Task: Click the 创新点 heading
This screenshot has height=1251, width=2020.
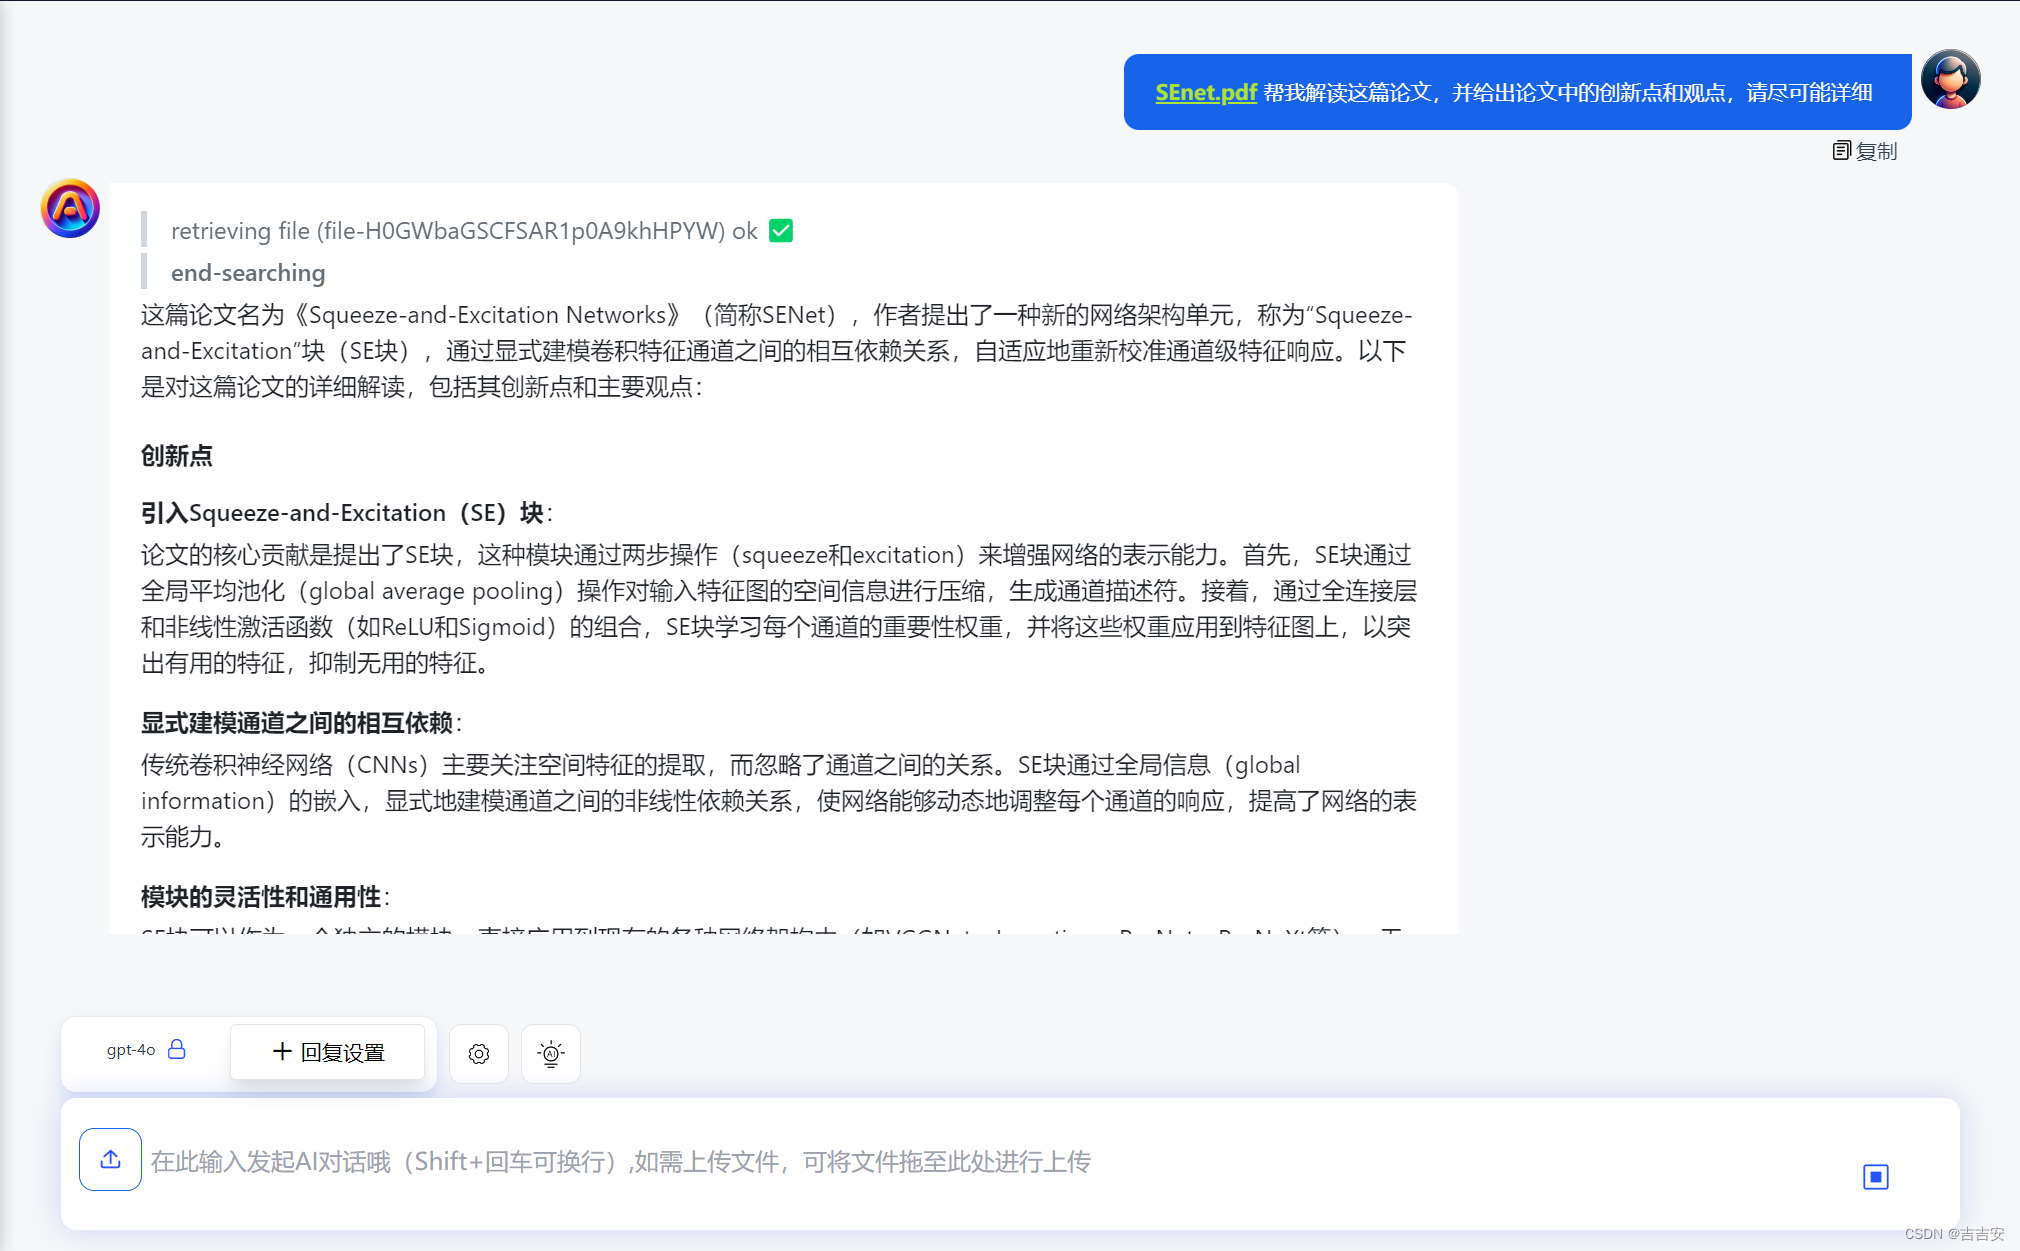Action: 177,456
